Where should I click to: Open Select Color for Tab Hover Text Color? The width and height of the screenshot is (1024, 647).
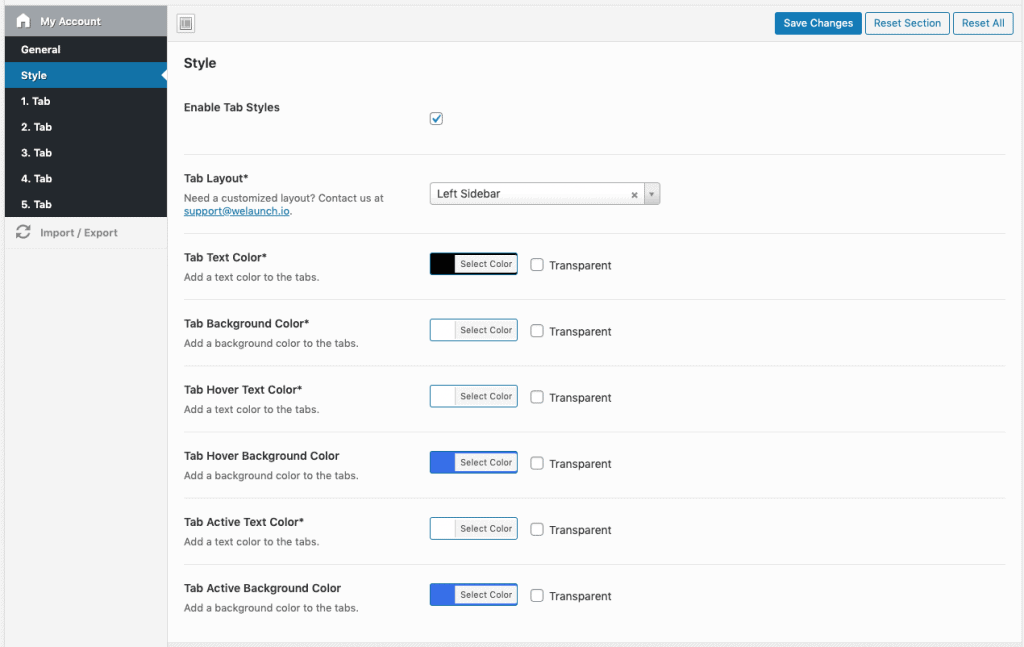[486, 397]
